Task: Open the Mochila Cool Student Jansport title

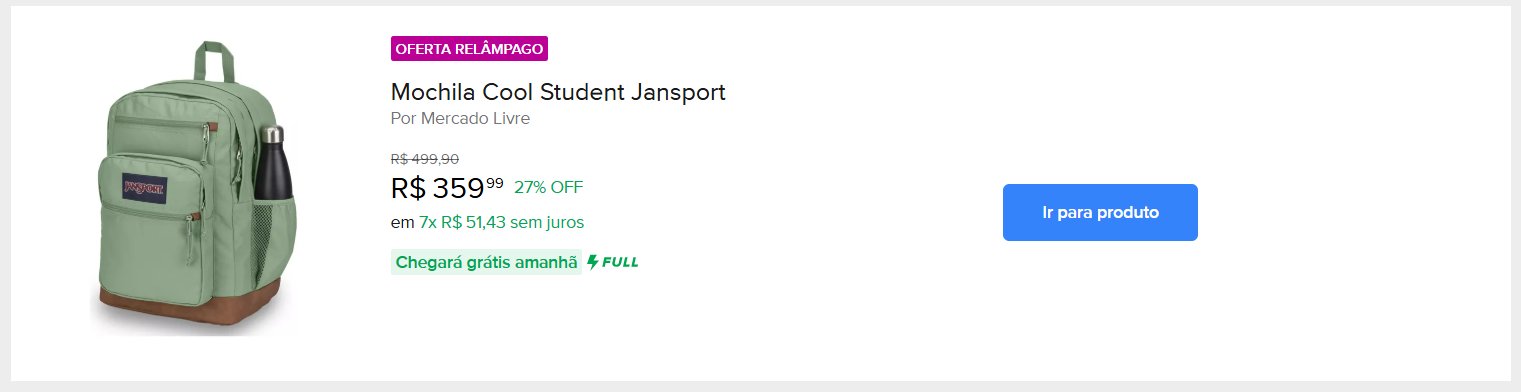Action: point(558,92)
